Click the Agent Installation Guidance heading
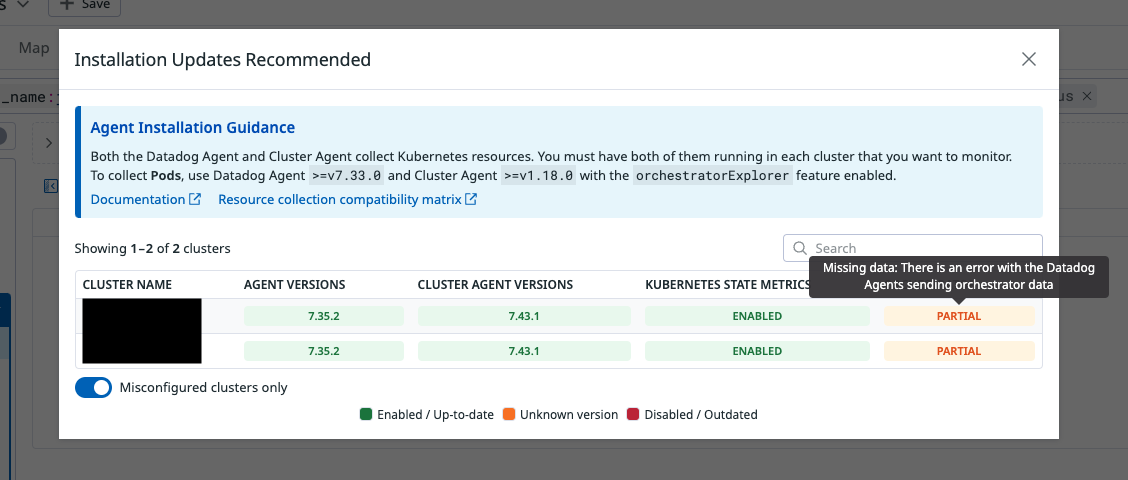The image size is (1128, 480). 193,127
